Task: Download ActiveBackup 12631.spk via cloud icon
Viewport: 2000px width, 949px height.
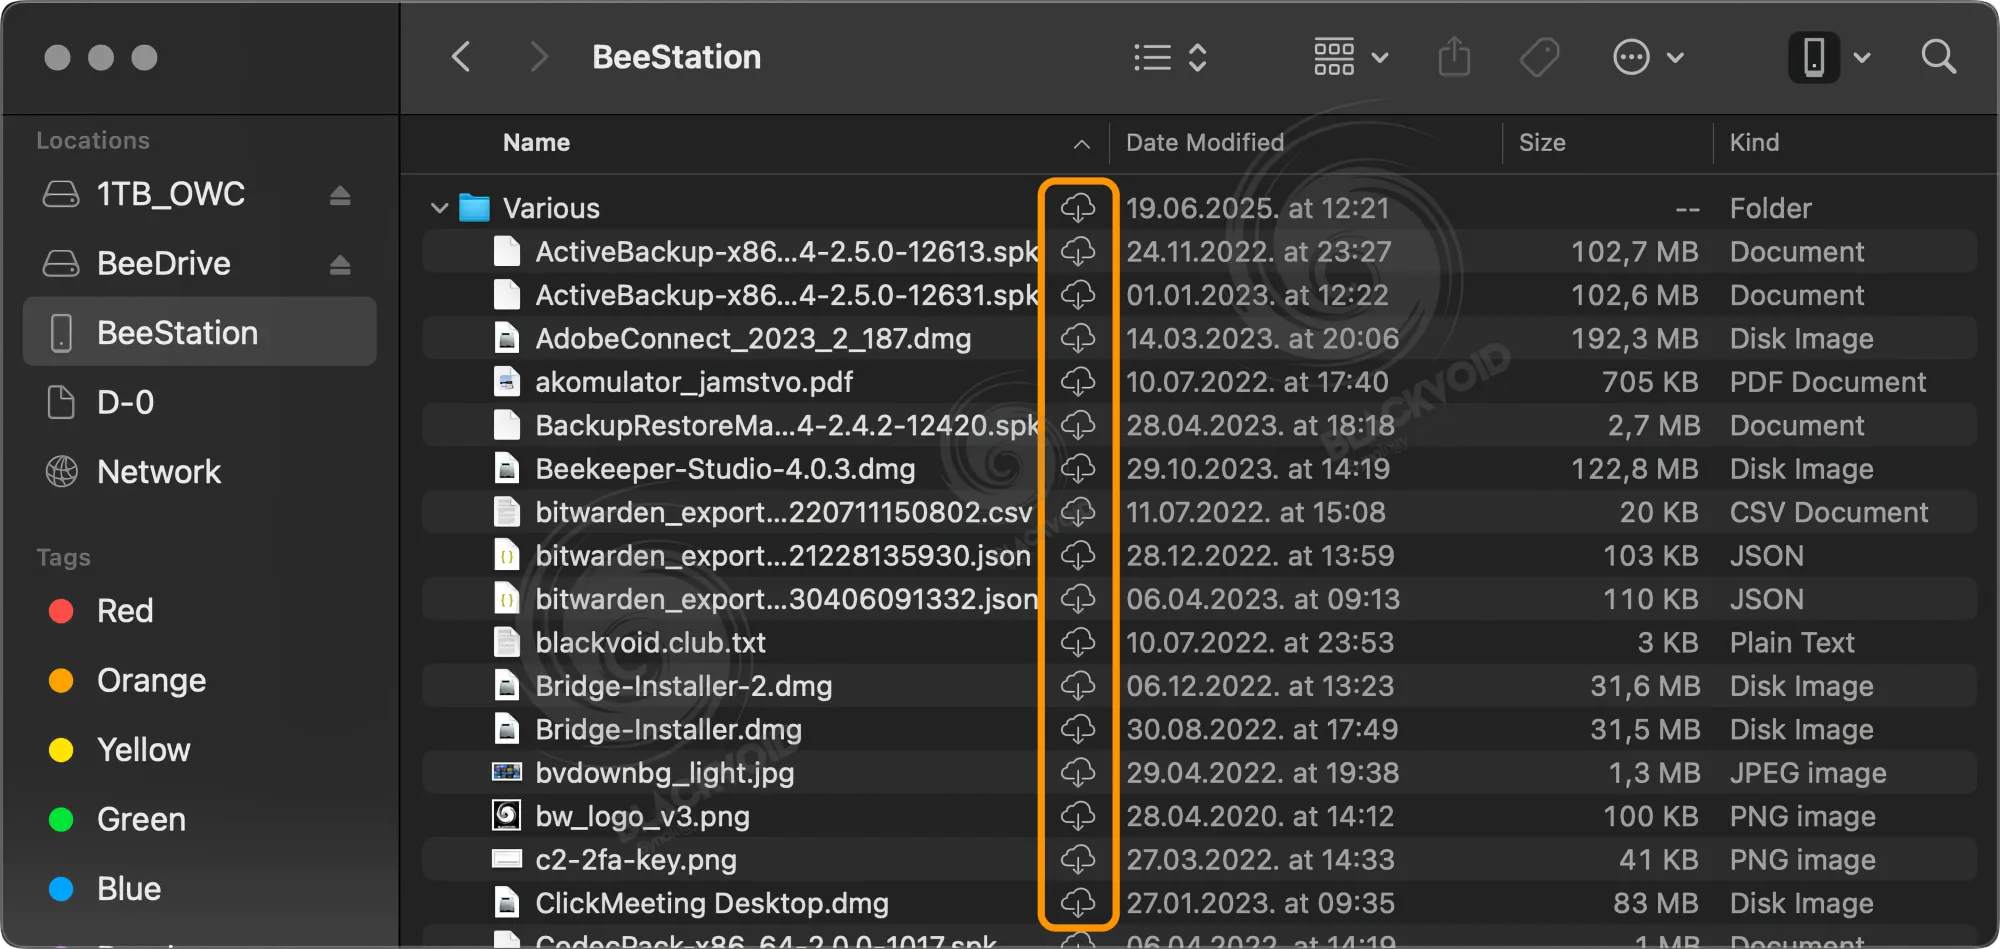Action: coord(1078,295)
